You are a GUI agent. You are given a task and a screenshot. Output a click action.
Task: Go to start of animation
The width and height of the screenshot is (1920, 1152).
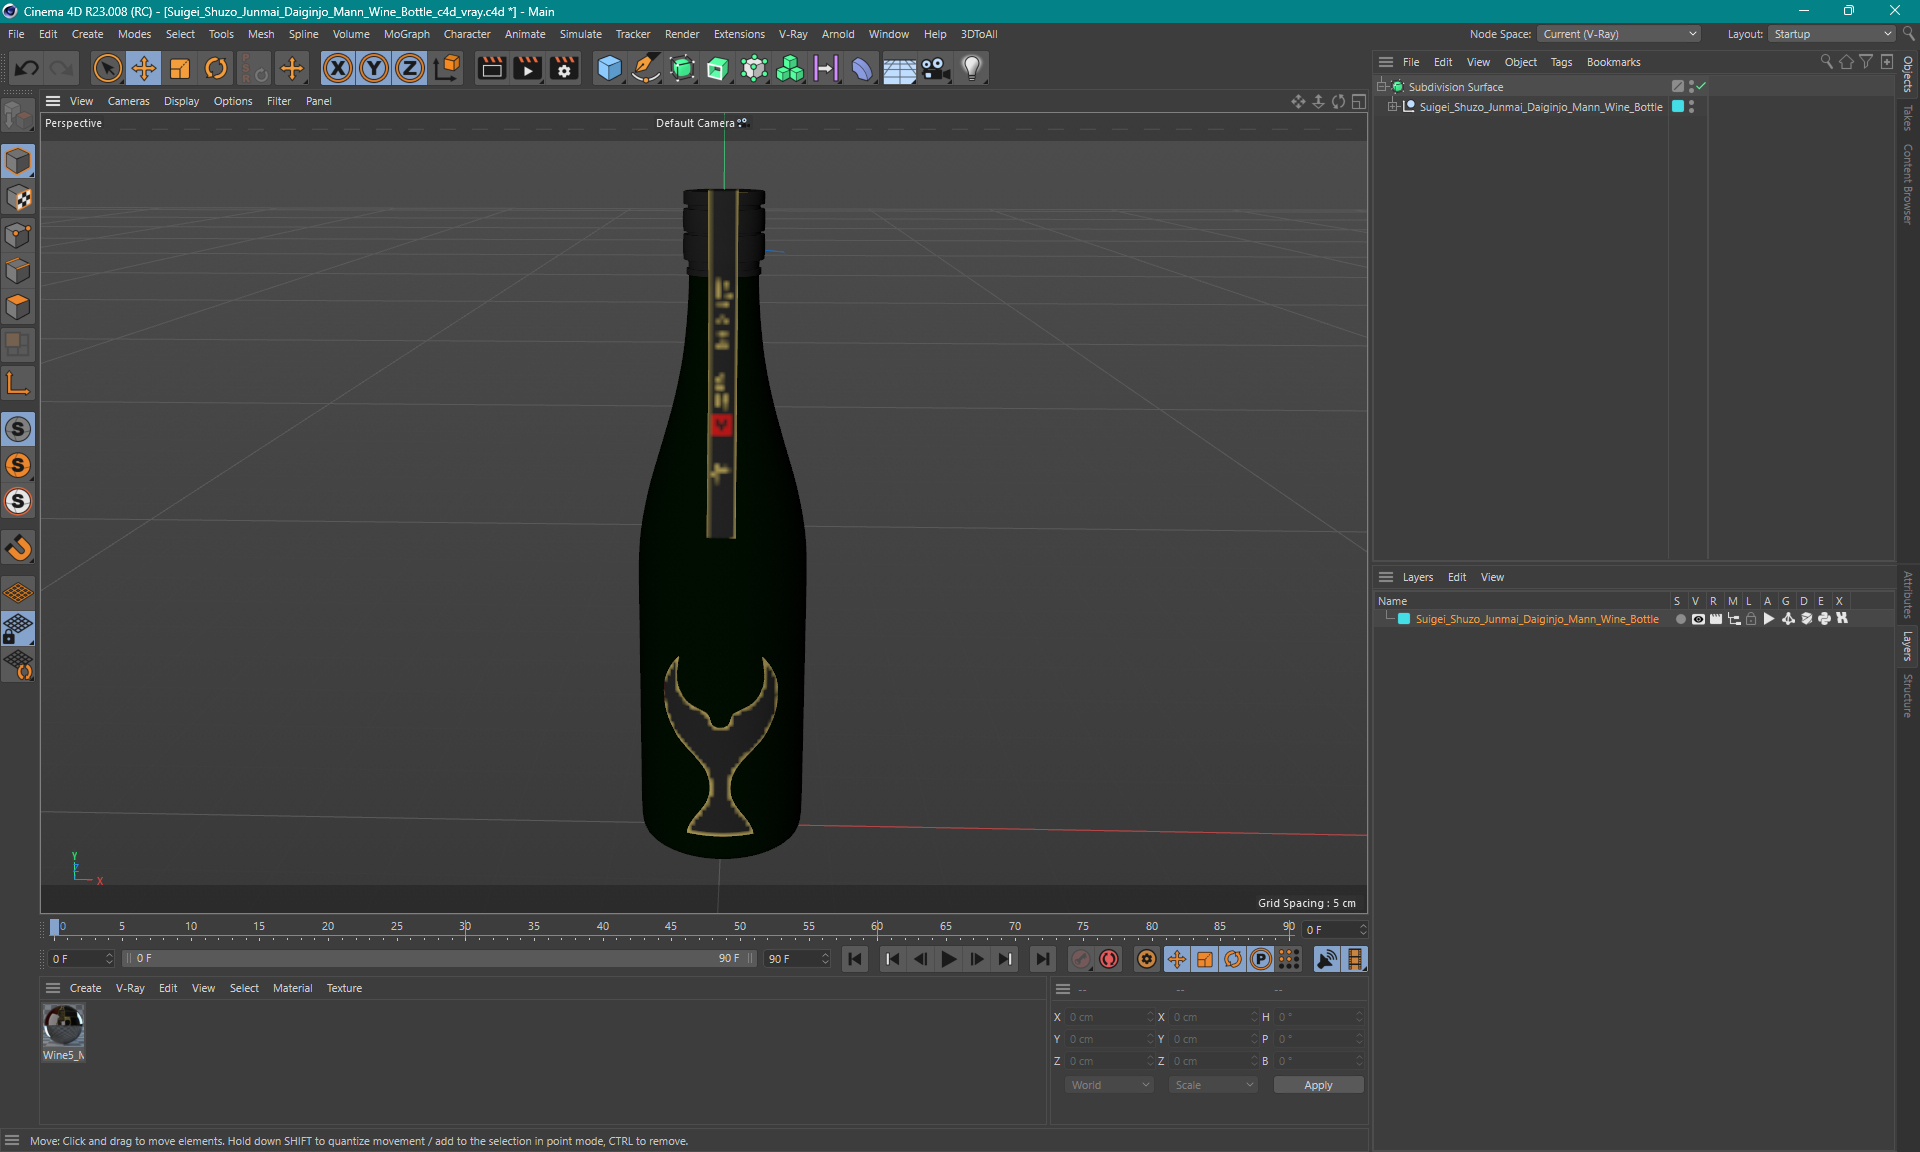coord(855,959)
